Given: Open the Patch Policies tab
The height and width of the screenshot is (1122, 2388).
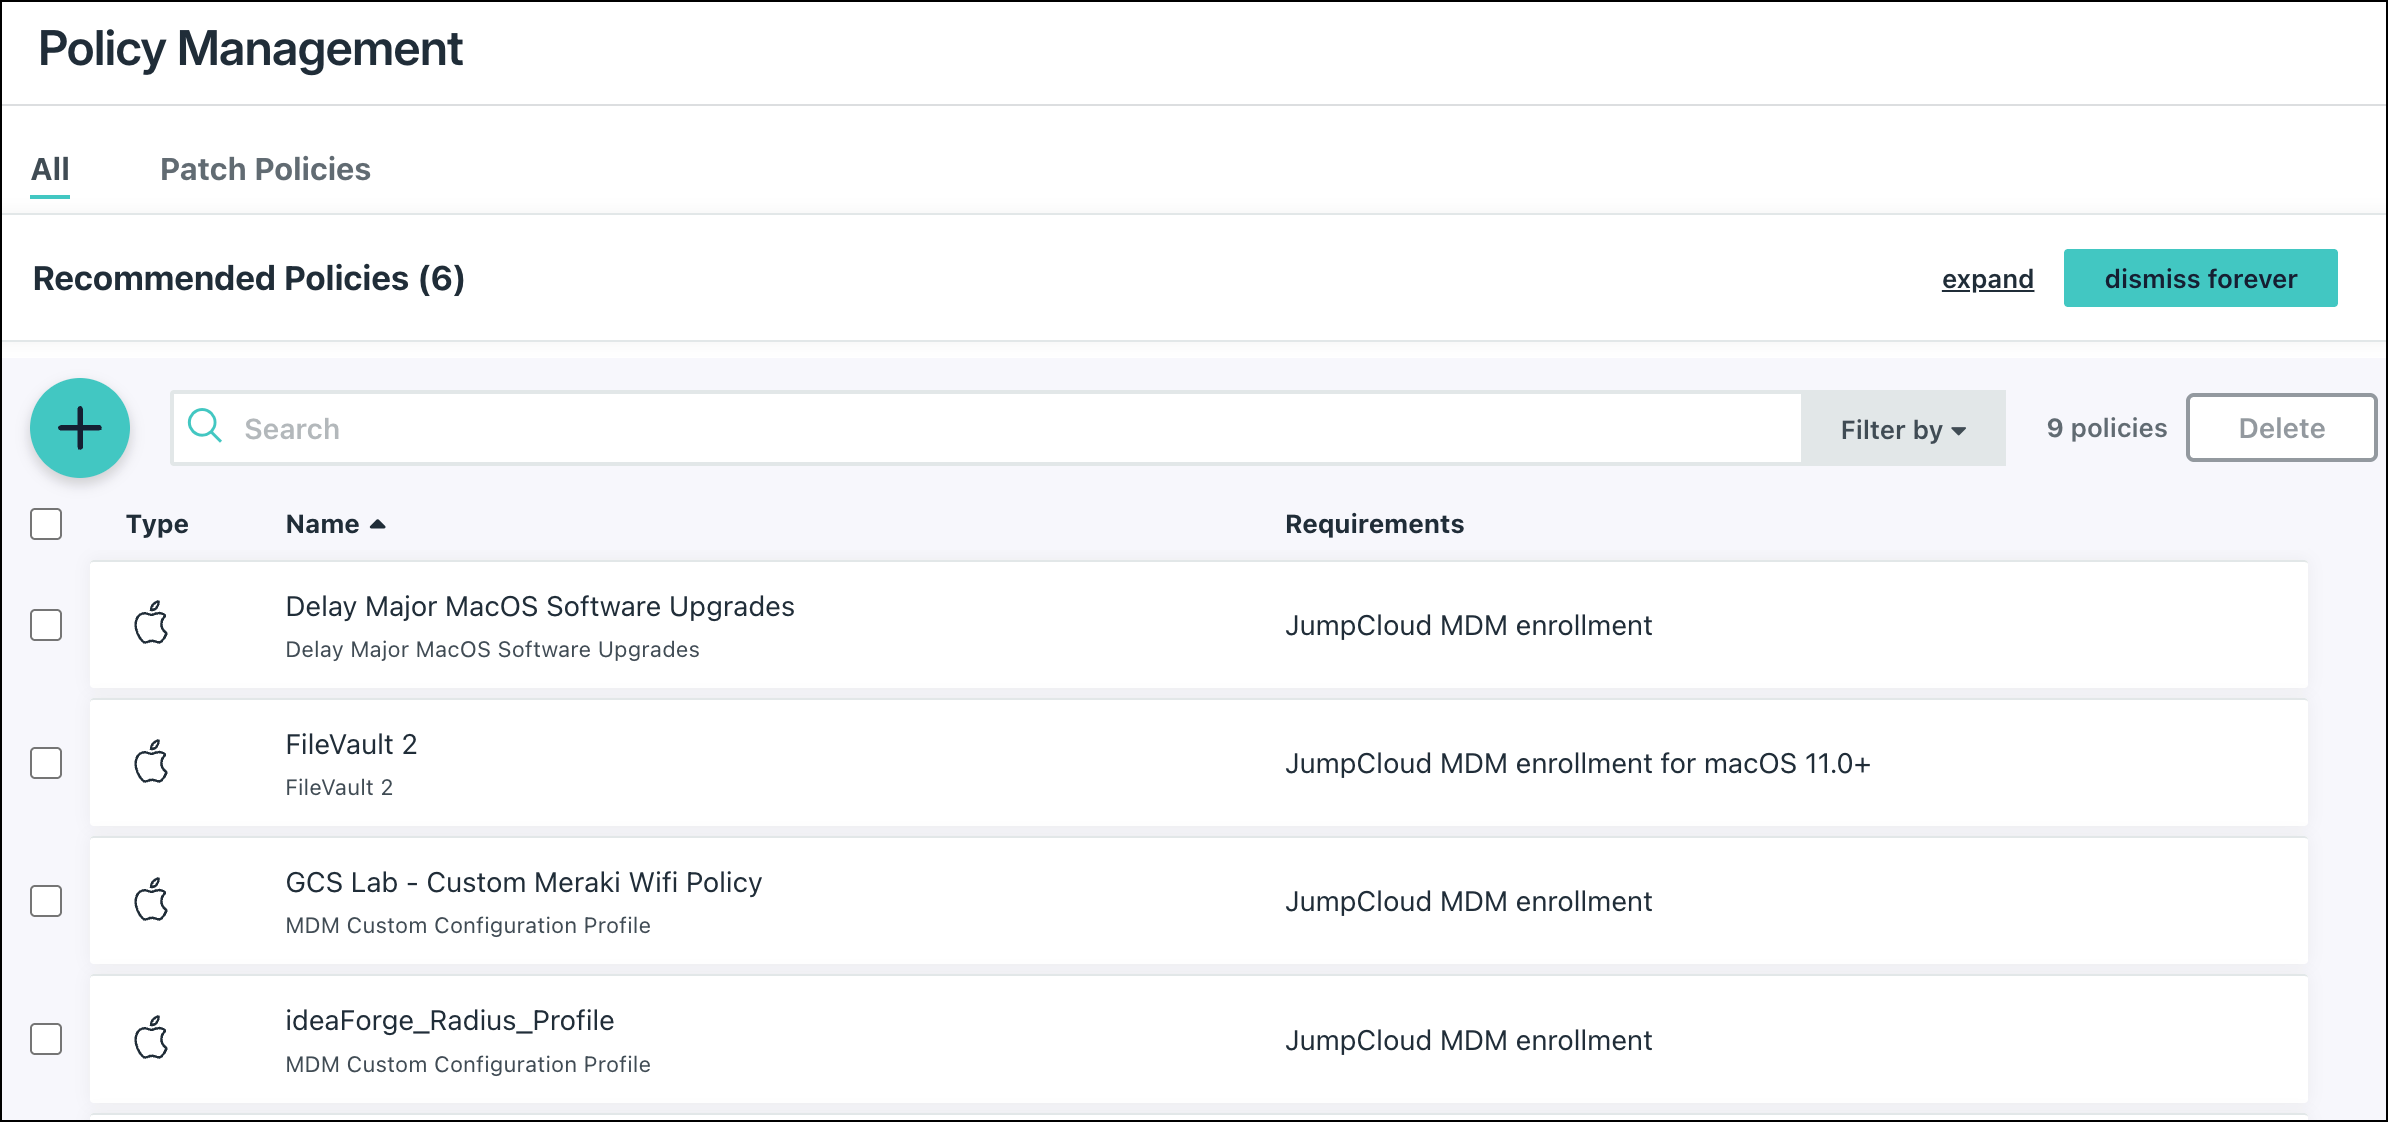Looking at the screenshot, I should (265, 169).
